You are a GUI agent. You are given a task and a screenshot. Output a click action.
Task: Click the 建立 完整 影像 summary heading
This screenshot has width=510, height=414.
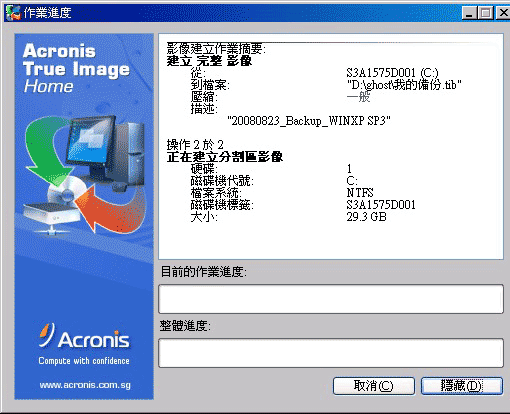pos(209,61)
